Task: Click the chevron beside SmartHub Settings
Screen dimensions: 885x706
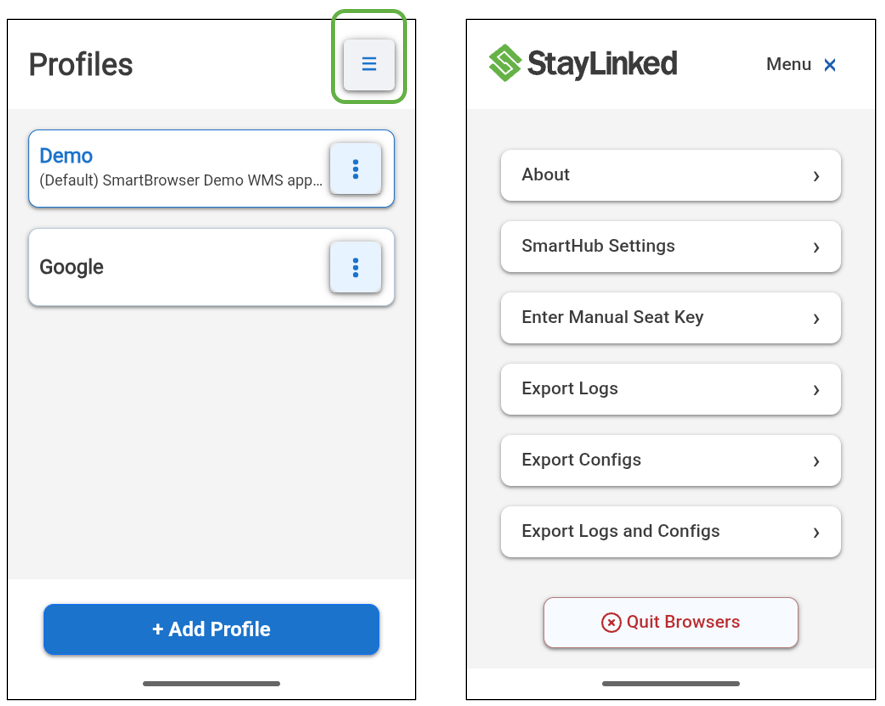Action: [x=816, y=247]
